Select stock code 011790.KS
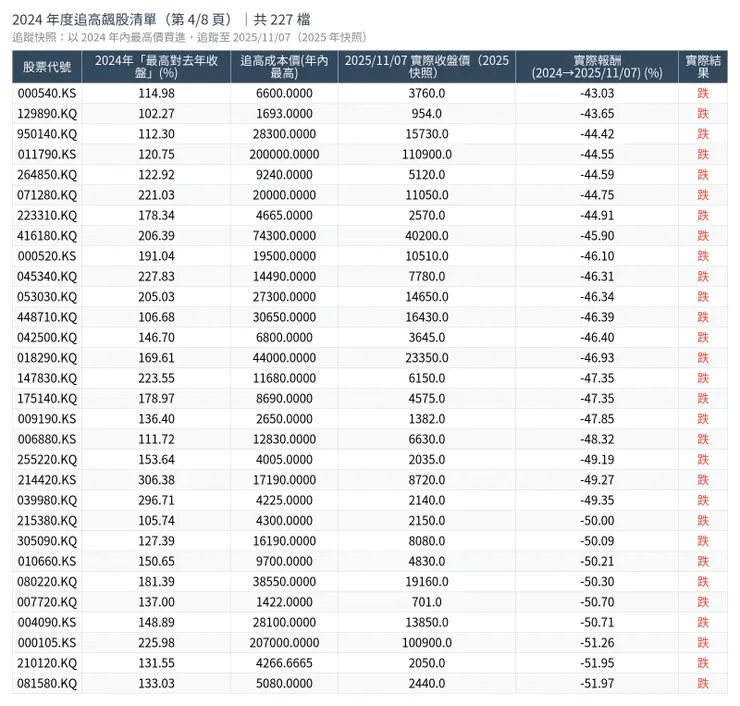The width and height of the screenshot is (740, 706). coord(47,154)
